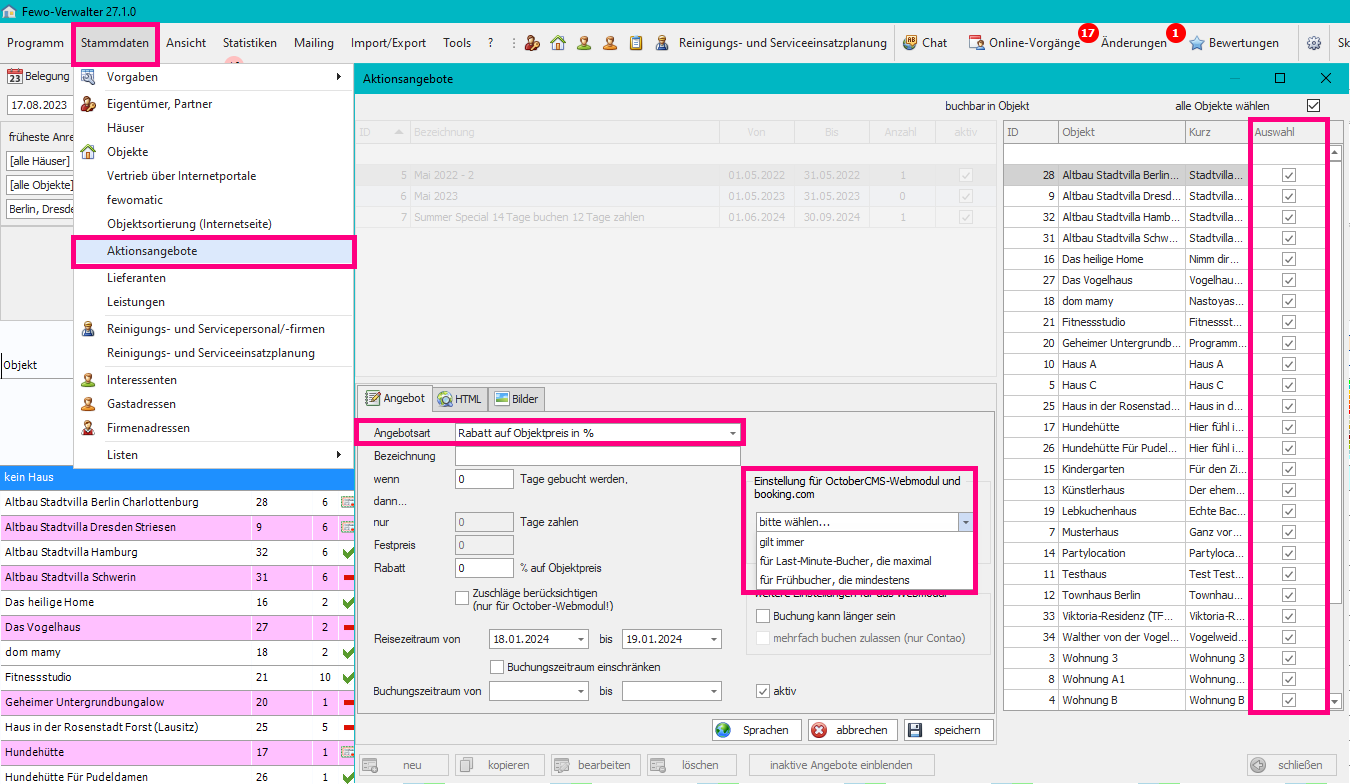1350x784 pixels.
Task: Toggle the 'aktiv' checkbox
Action: click(764, 690)
